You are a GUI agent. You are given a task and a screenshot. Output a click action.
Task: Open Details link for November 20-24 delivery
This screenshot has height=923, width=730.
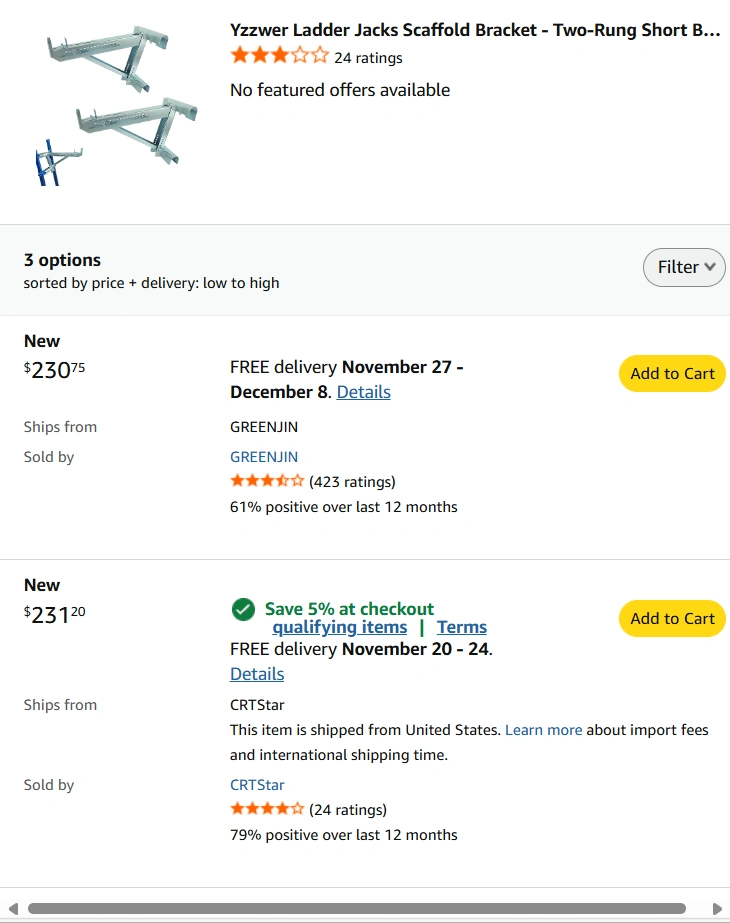tap(257, 674)
